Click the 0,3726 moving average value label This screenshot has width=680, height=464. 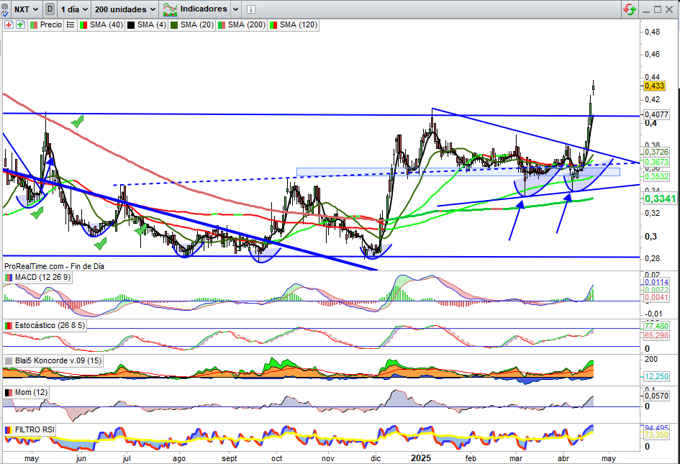(656, 152)
